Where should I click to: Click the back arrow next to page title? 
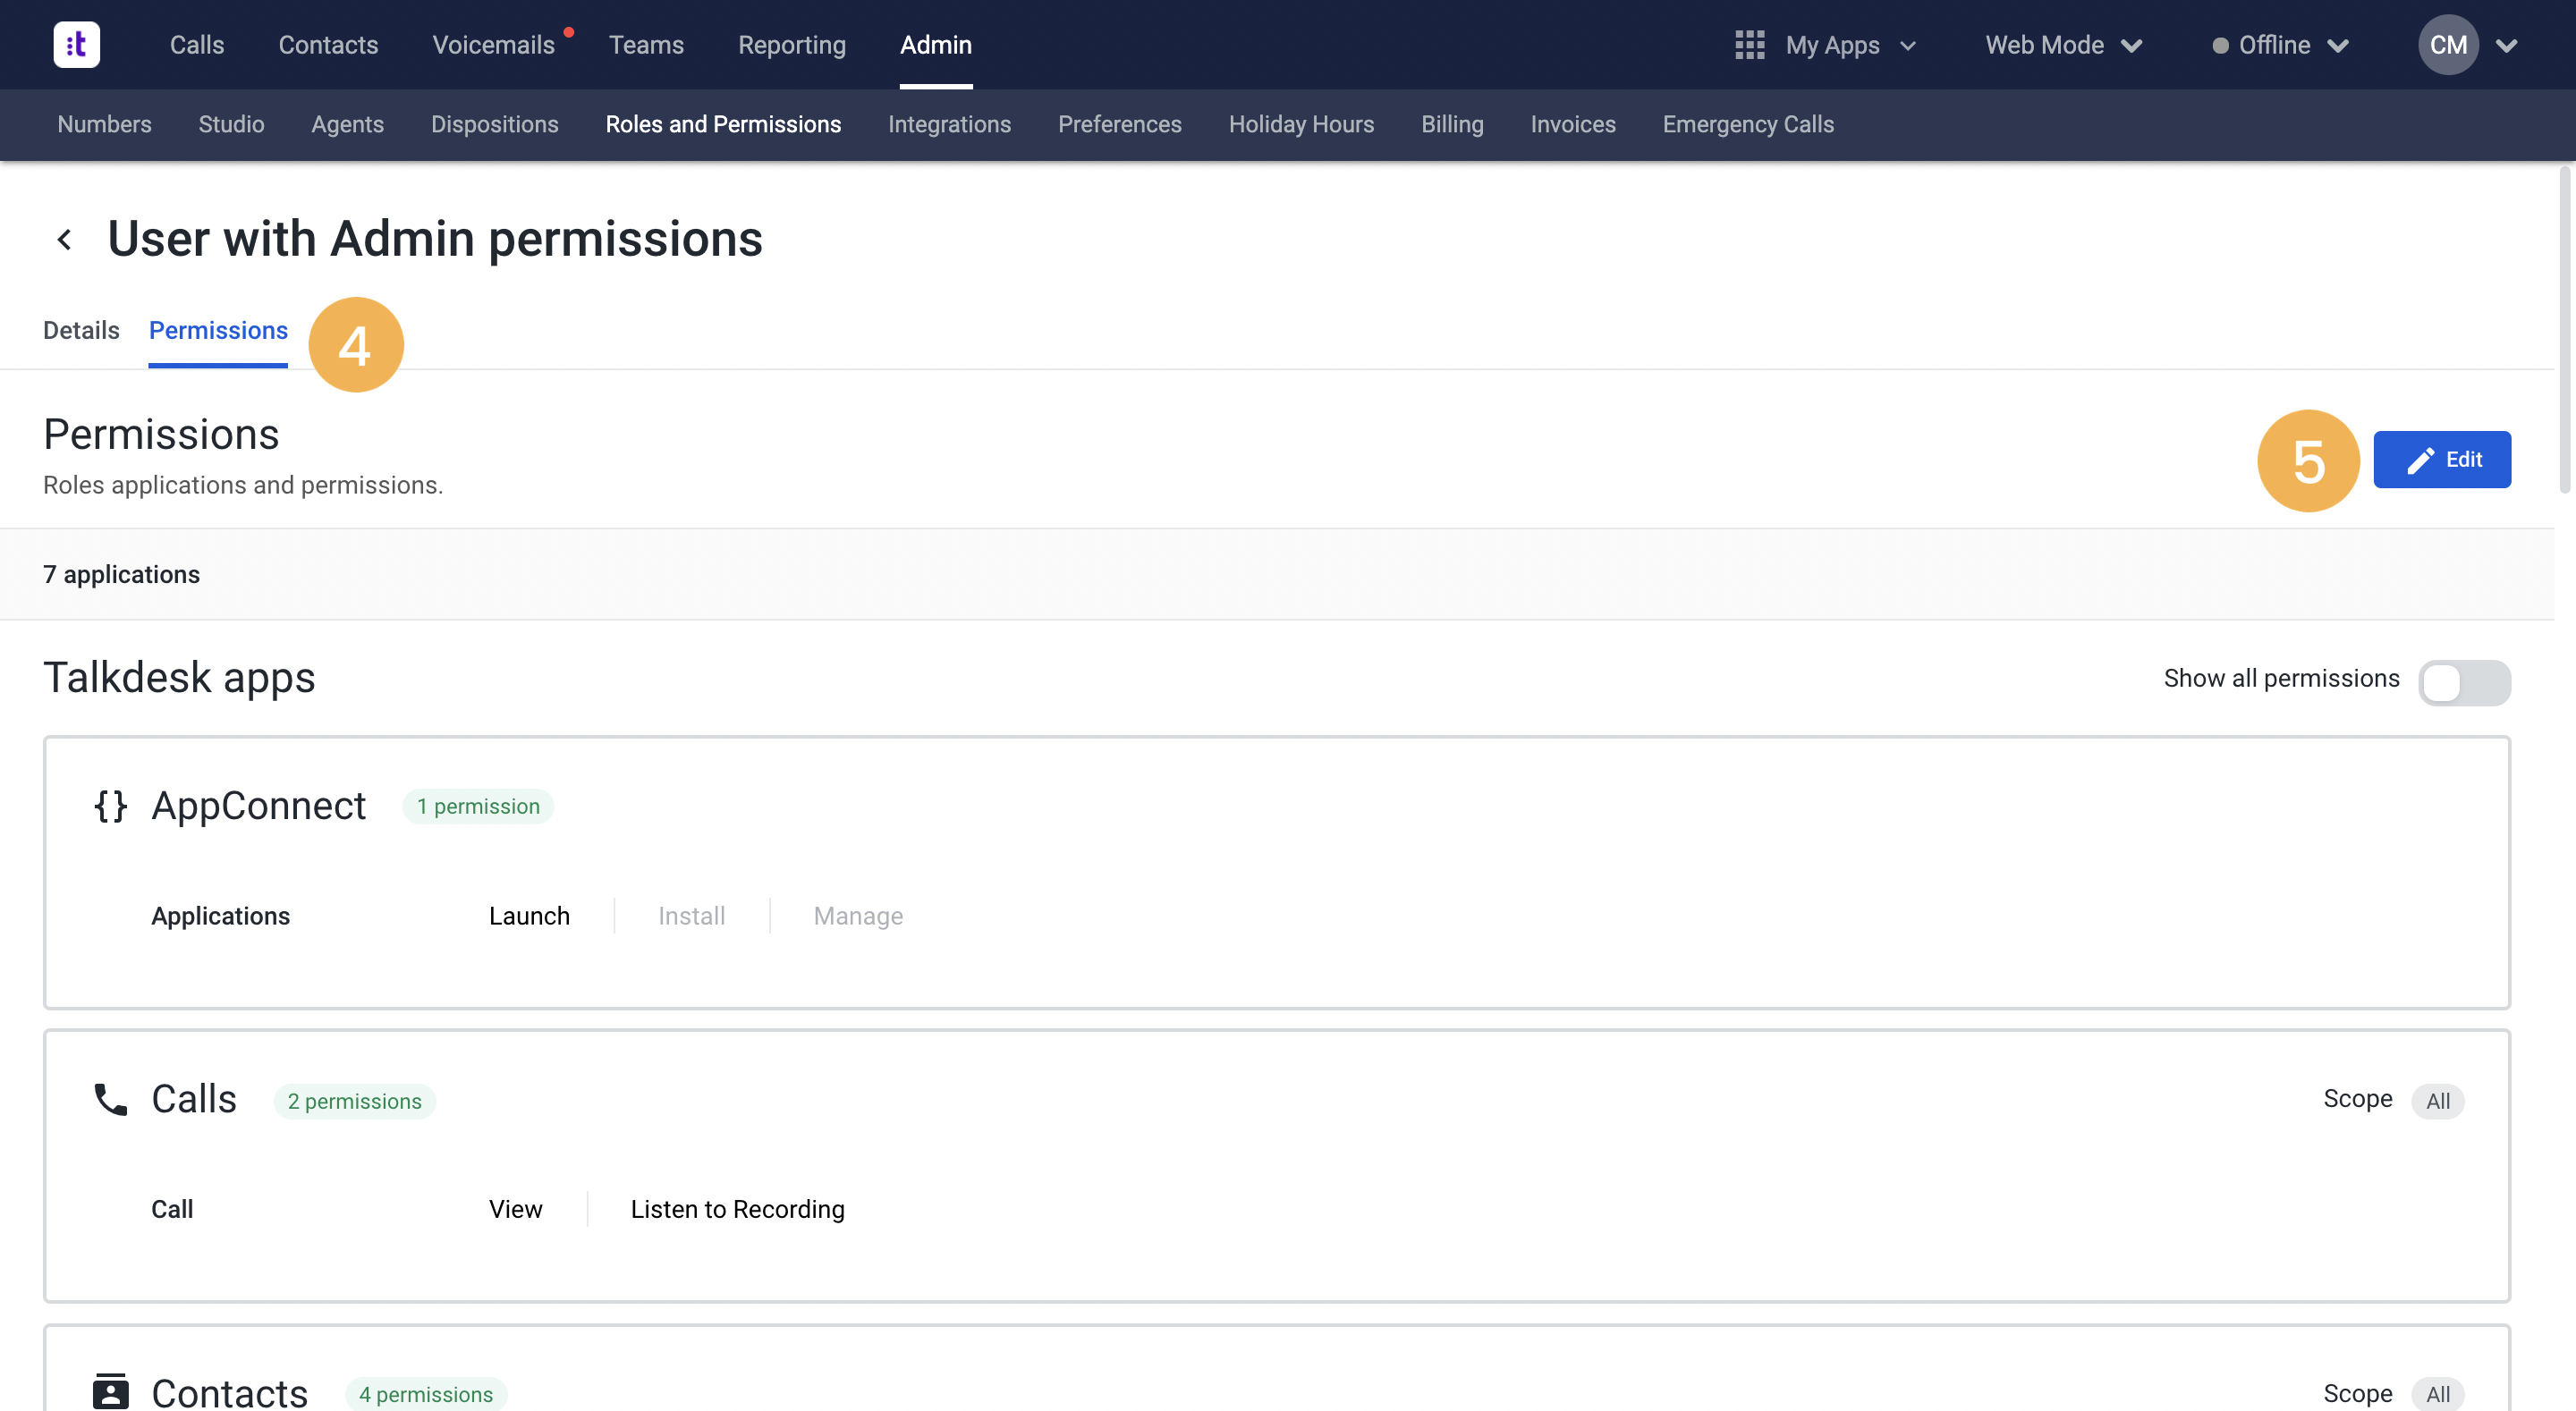pyautogui.click(x=65, y=239)
